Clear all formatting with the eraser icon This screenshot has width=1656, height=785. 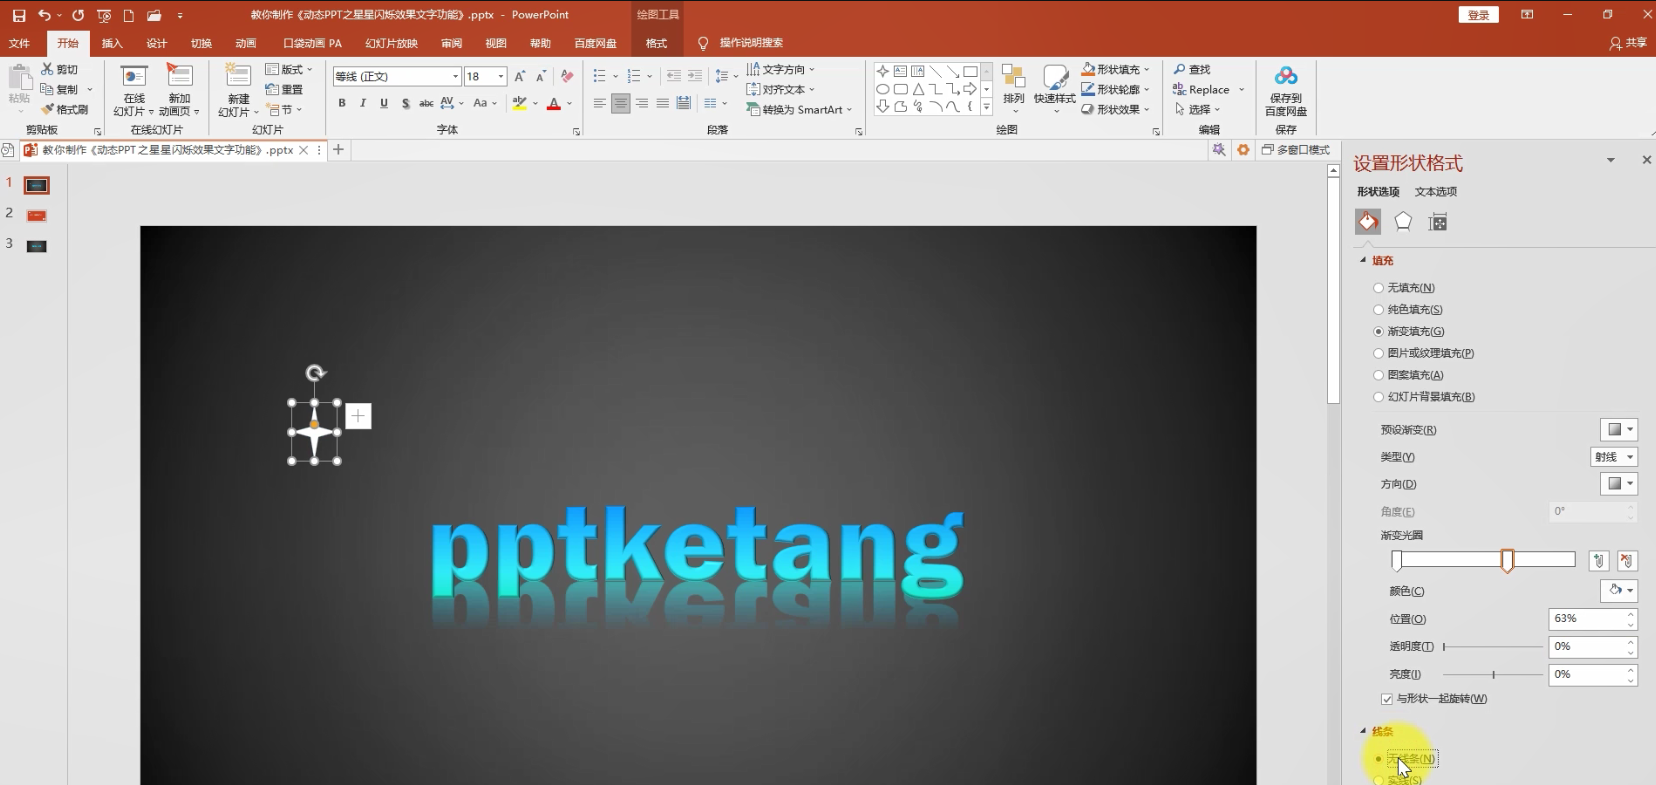pyautogui.click(x=567, y=76)
